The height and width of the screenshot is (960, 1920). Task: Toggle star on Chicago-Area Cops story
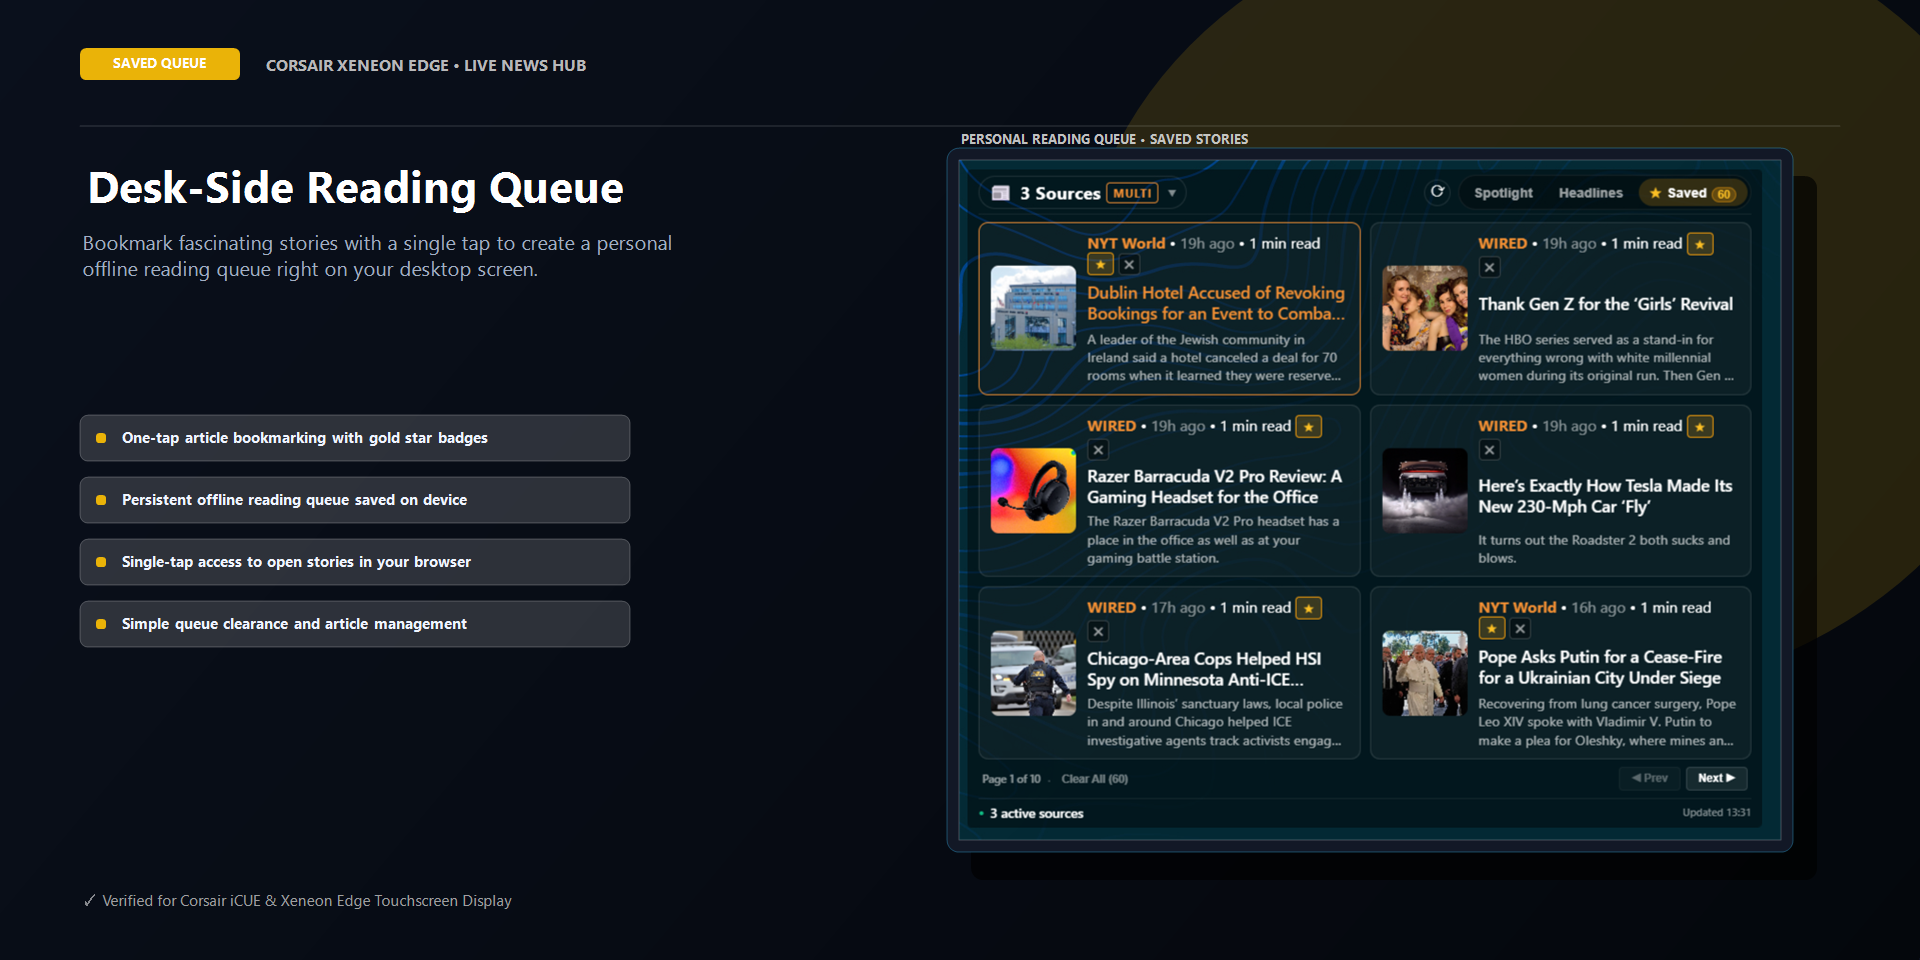pos(1309,608)
